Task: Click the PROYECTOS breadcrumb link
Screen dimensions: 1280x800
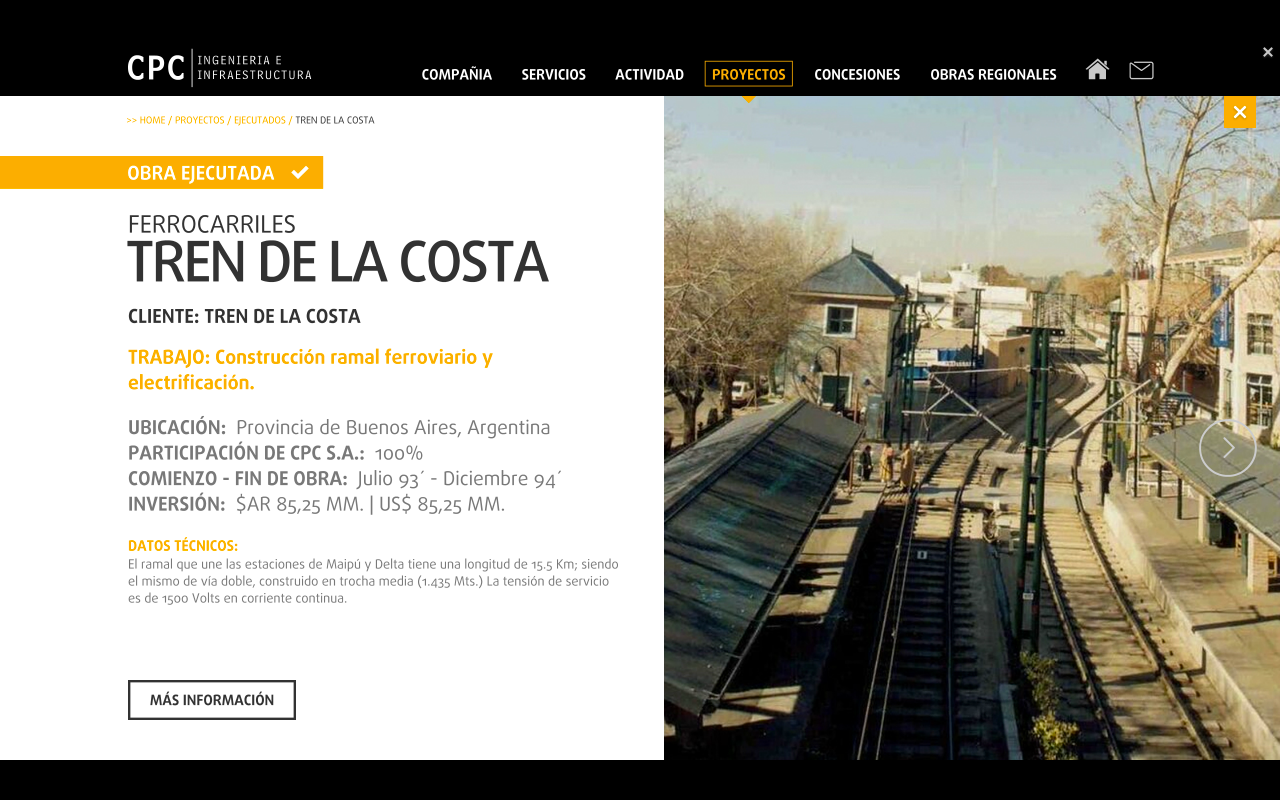Action: click(199, 120)
